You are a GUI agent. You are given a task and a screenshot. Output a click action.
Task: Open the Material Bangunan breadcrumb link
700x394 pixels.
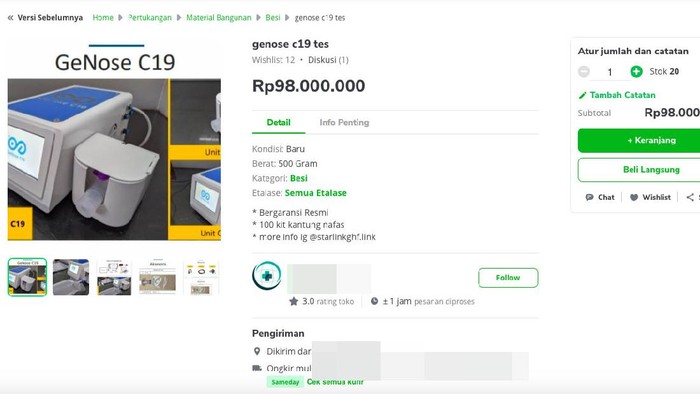pyautogui.click(x=219, y=18)
